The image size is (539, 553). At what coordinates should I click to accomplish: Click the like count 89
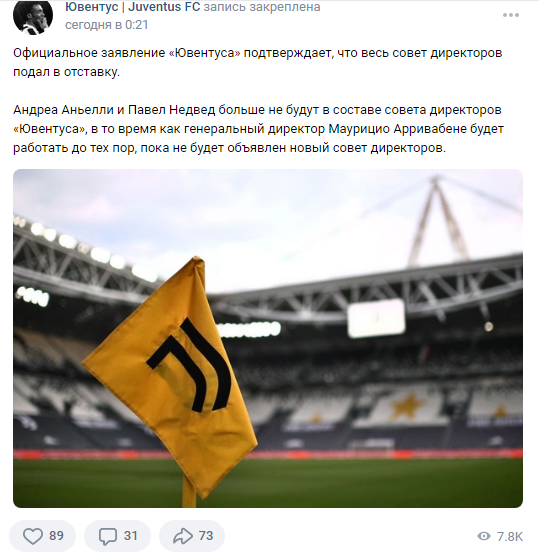pos(56,536)
